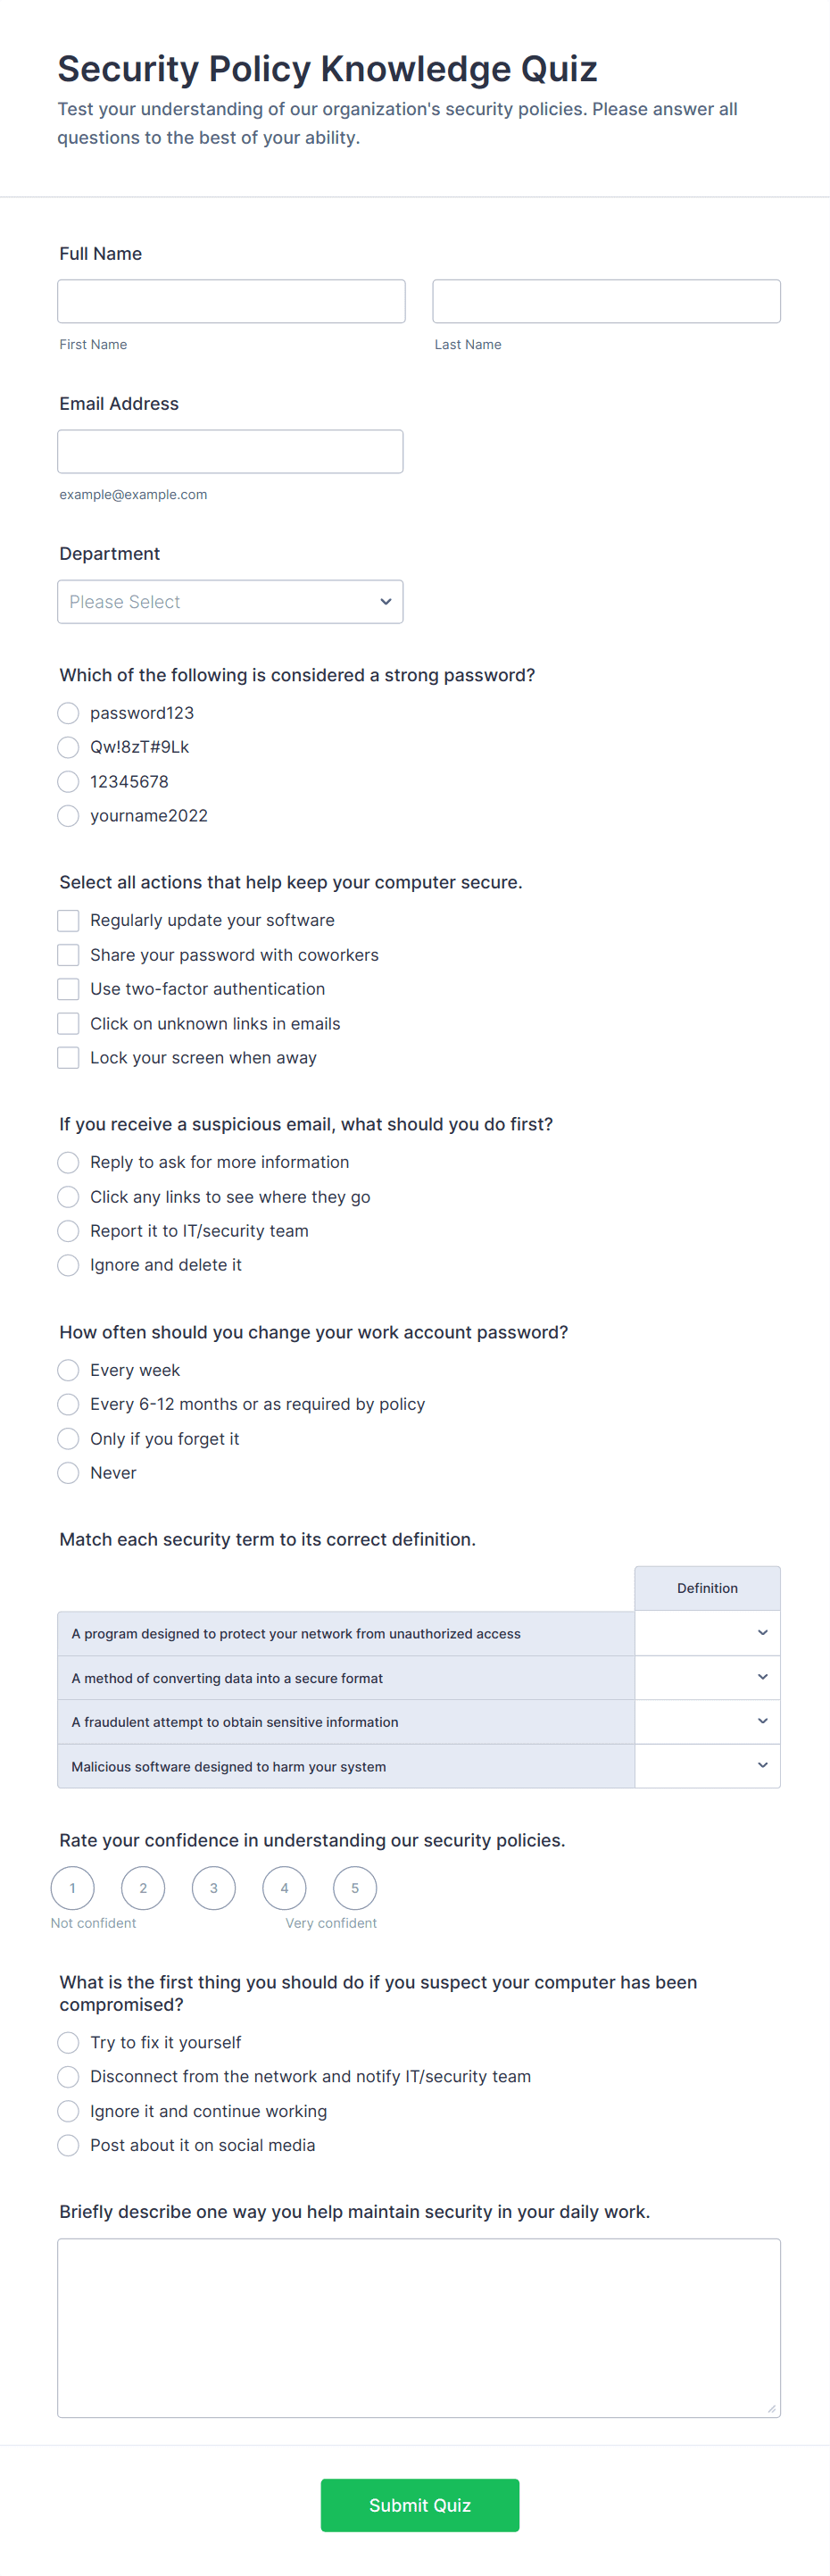
Task: Pick confidence rating 3
Action: pyautogui.click(x=214, y=1888)
